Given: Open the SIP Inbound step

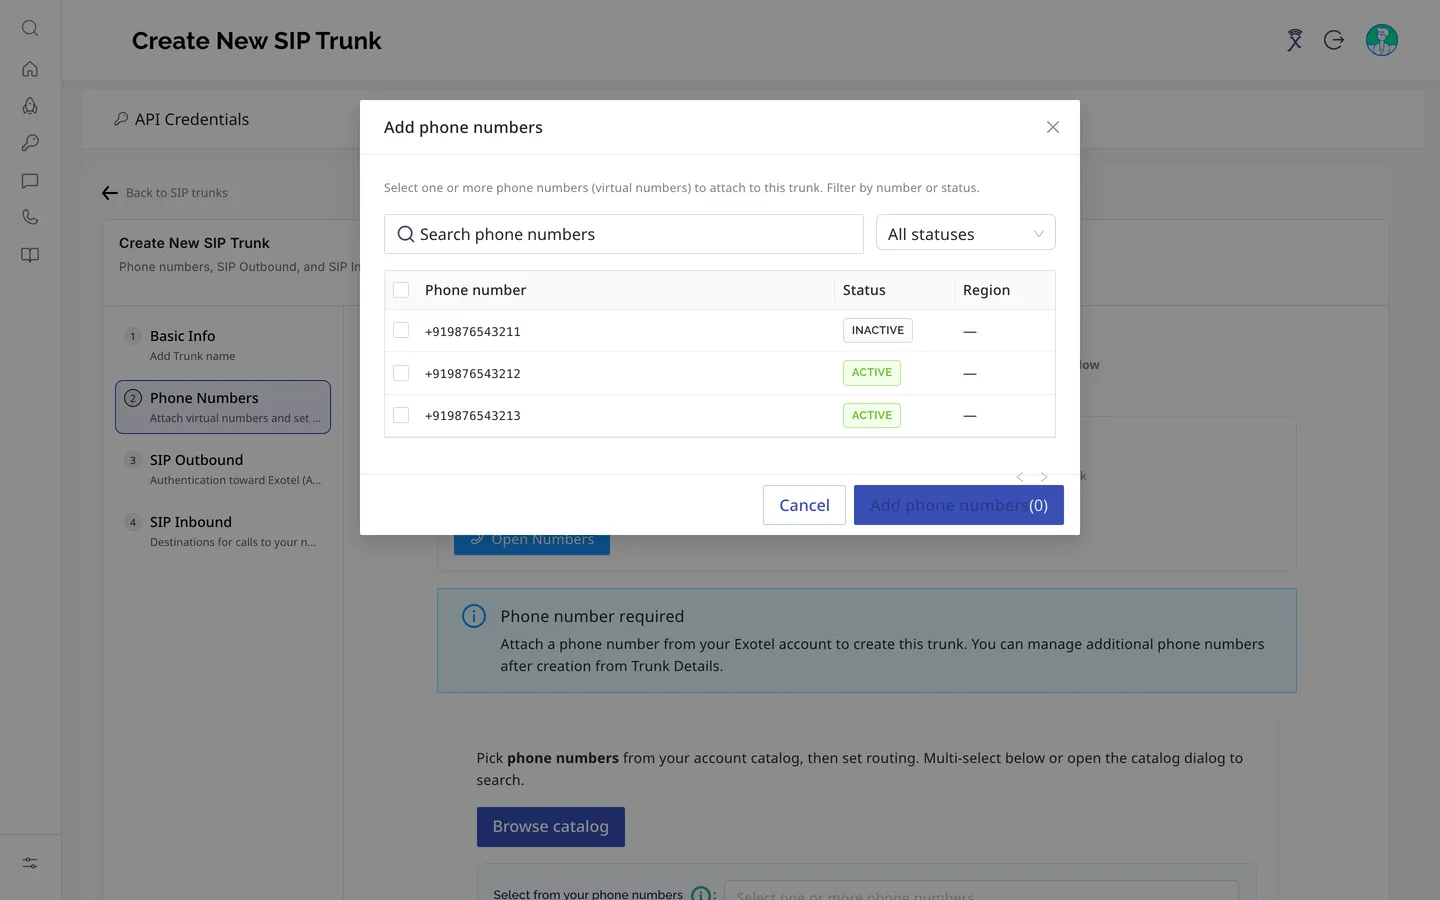Looking at the screenshot, I should point(223,531).
